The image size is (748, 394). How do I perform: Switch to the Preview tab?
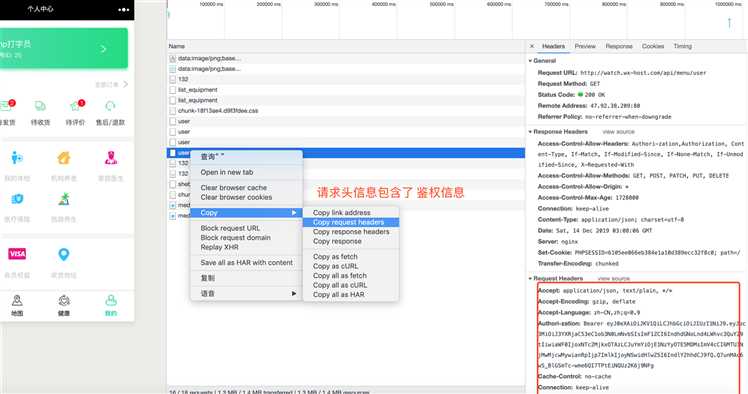(x=585, y=46)
